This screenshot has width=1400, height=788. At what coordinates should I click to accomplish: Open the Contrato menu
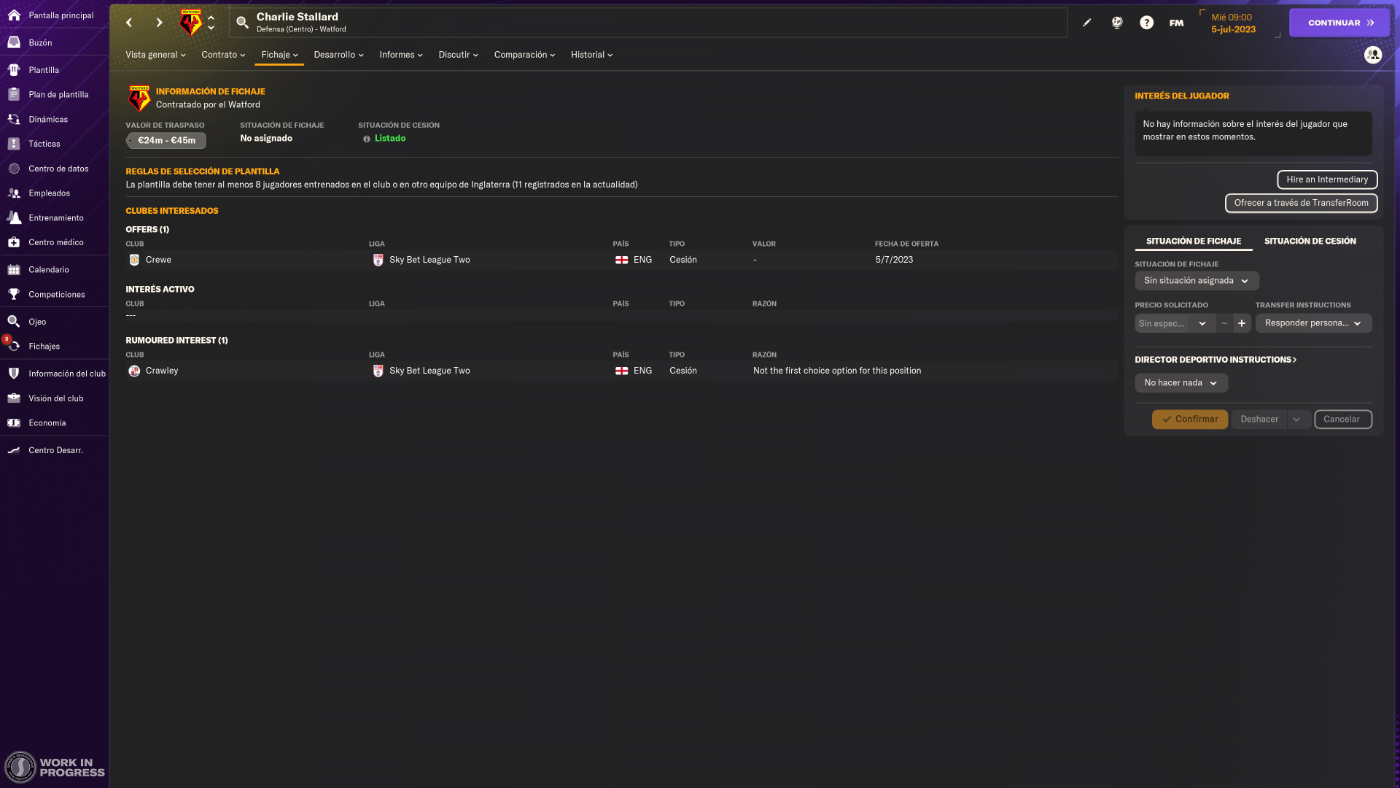[224, 55]
